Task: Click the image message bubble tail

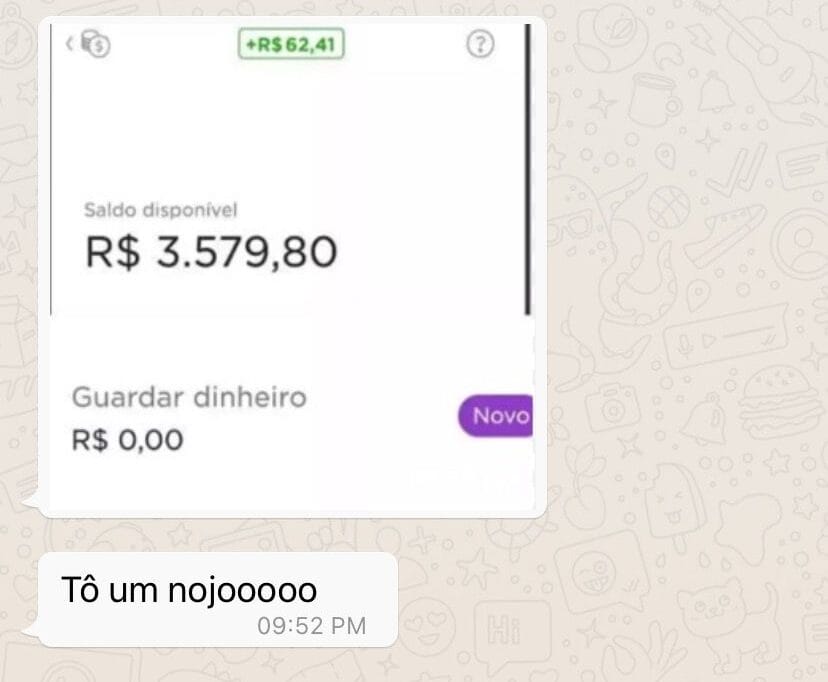Action: pyautogui.click(x=31, y=501)
